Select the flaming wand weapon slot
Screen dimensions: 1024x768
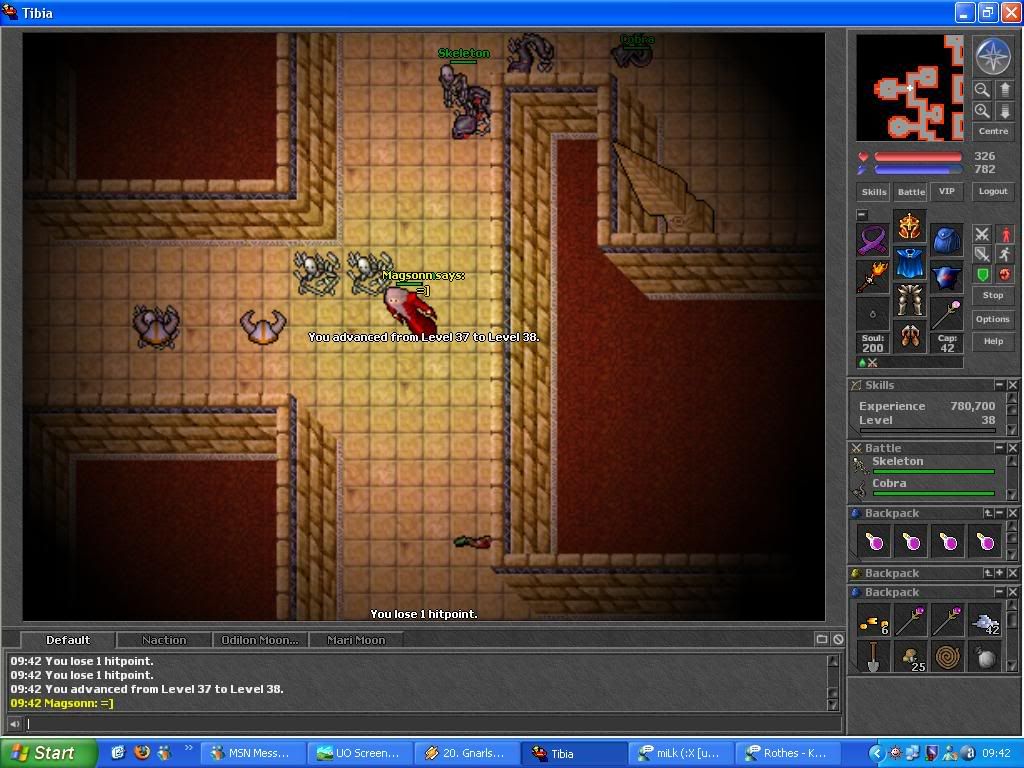pyautogui.click(x=873, y=277)
